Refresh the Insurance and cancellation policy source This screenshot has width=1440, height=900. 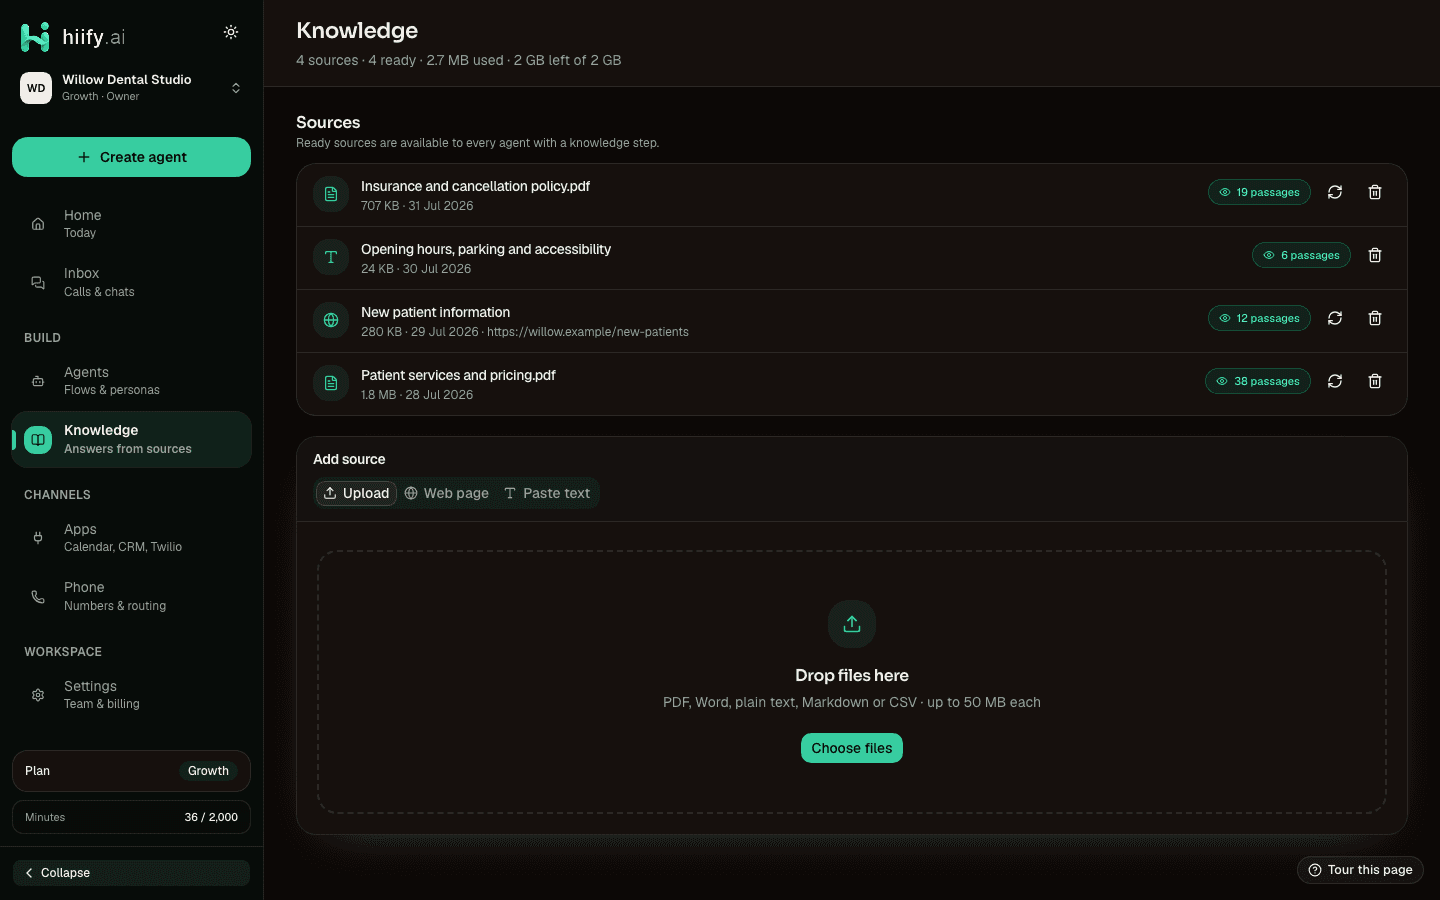click(x=1335, y=192)
